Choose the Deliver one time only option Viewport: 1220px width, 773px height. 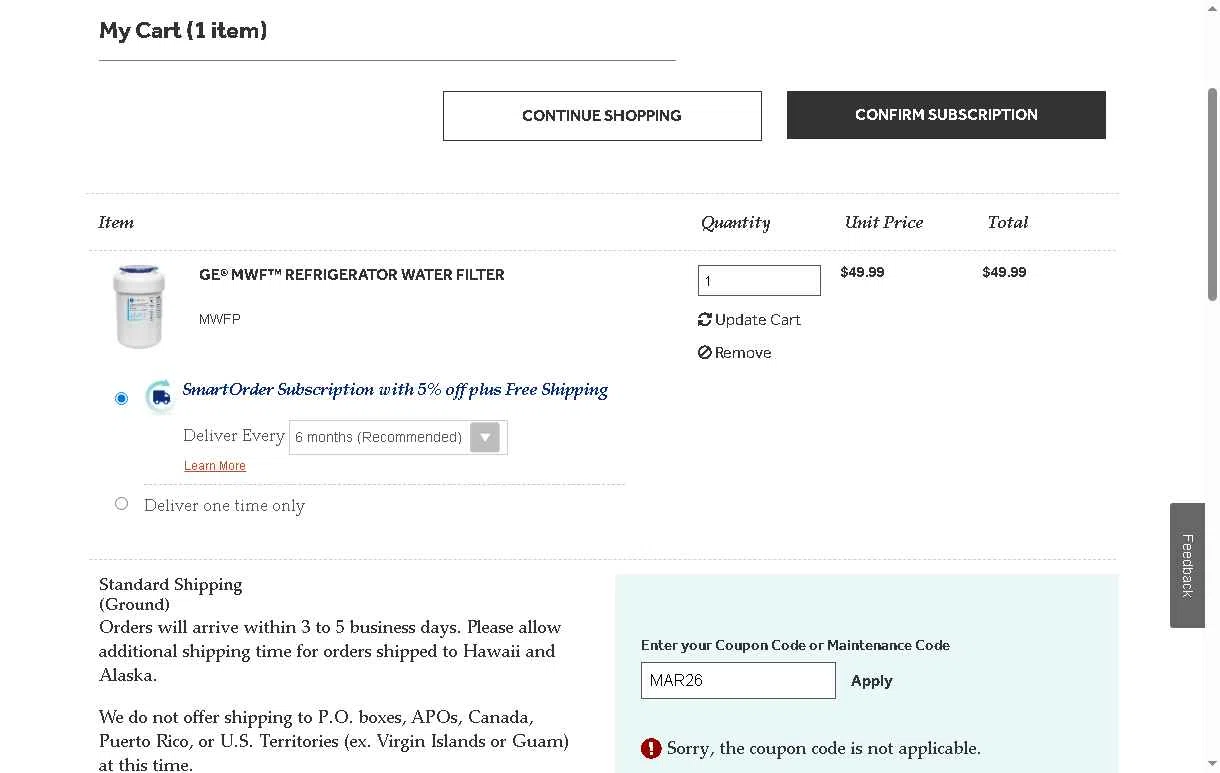click(122, 504)
